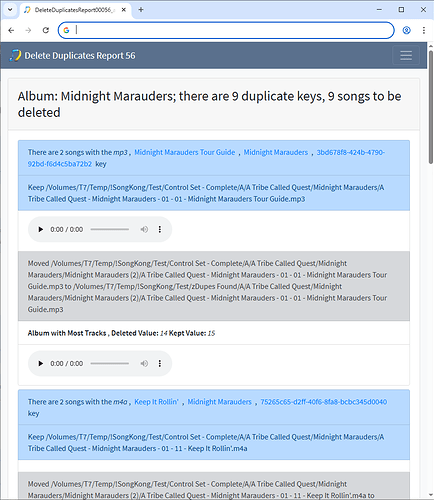Go back to the previous page
The width and height of the screenshot is (434, 500).
coord(11,30)
